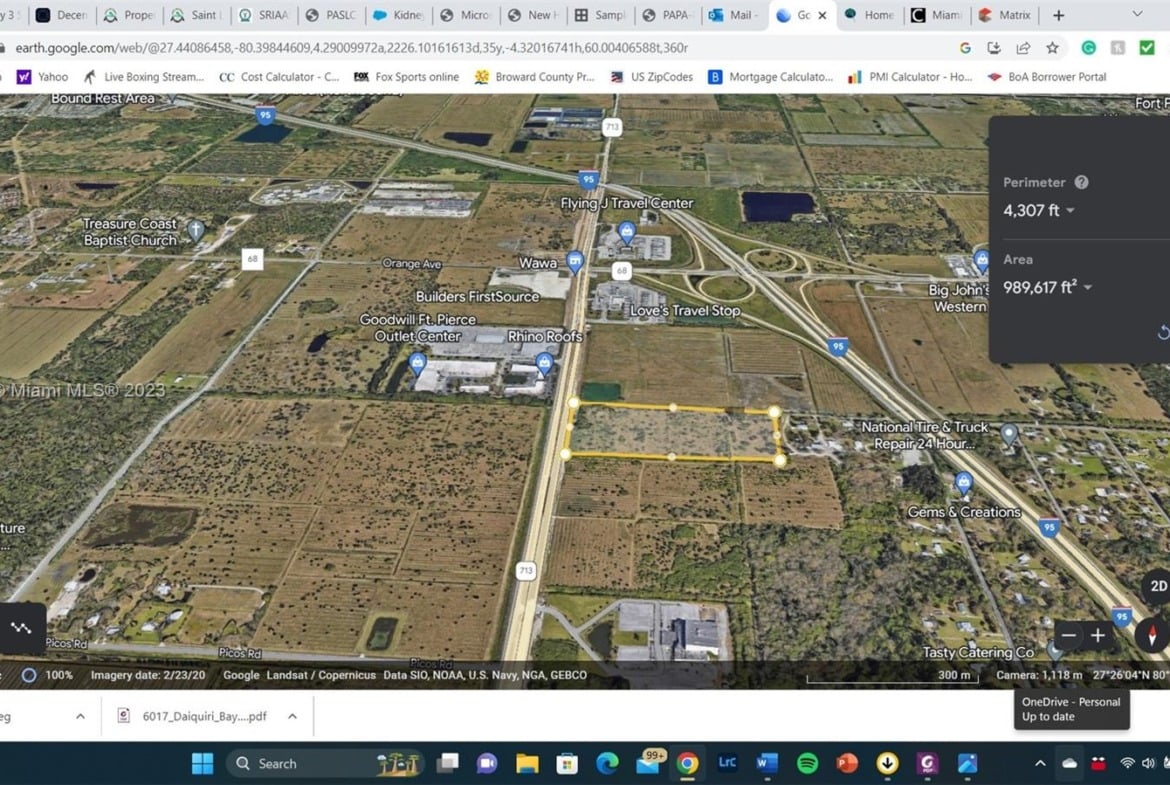This screenshot has width=1170, height=785.
Task: Zoom in with the plus map control
Action: tap(1098, 636)
